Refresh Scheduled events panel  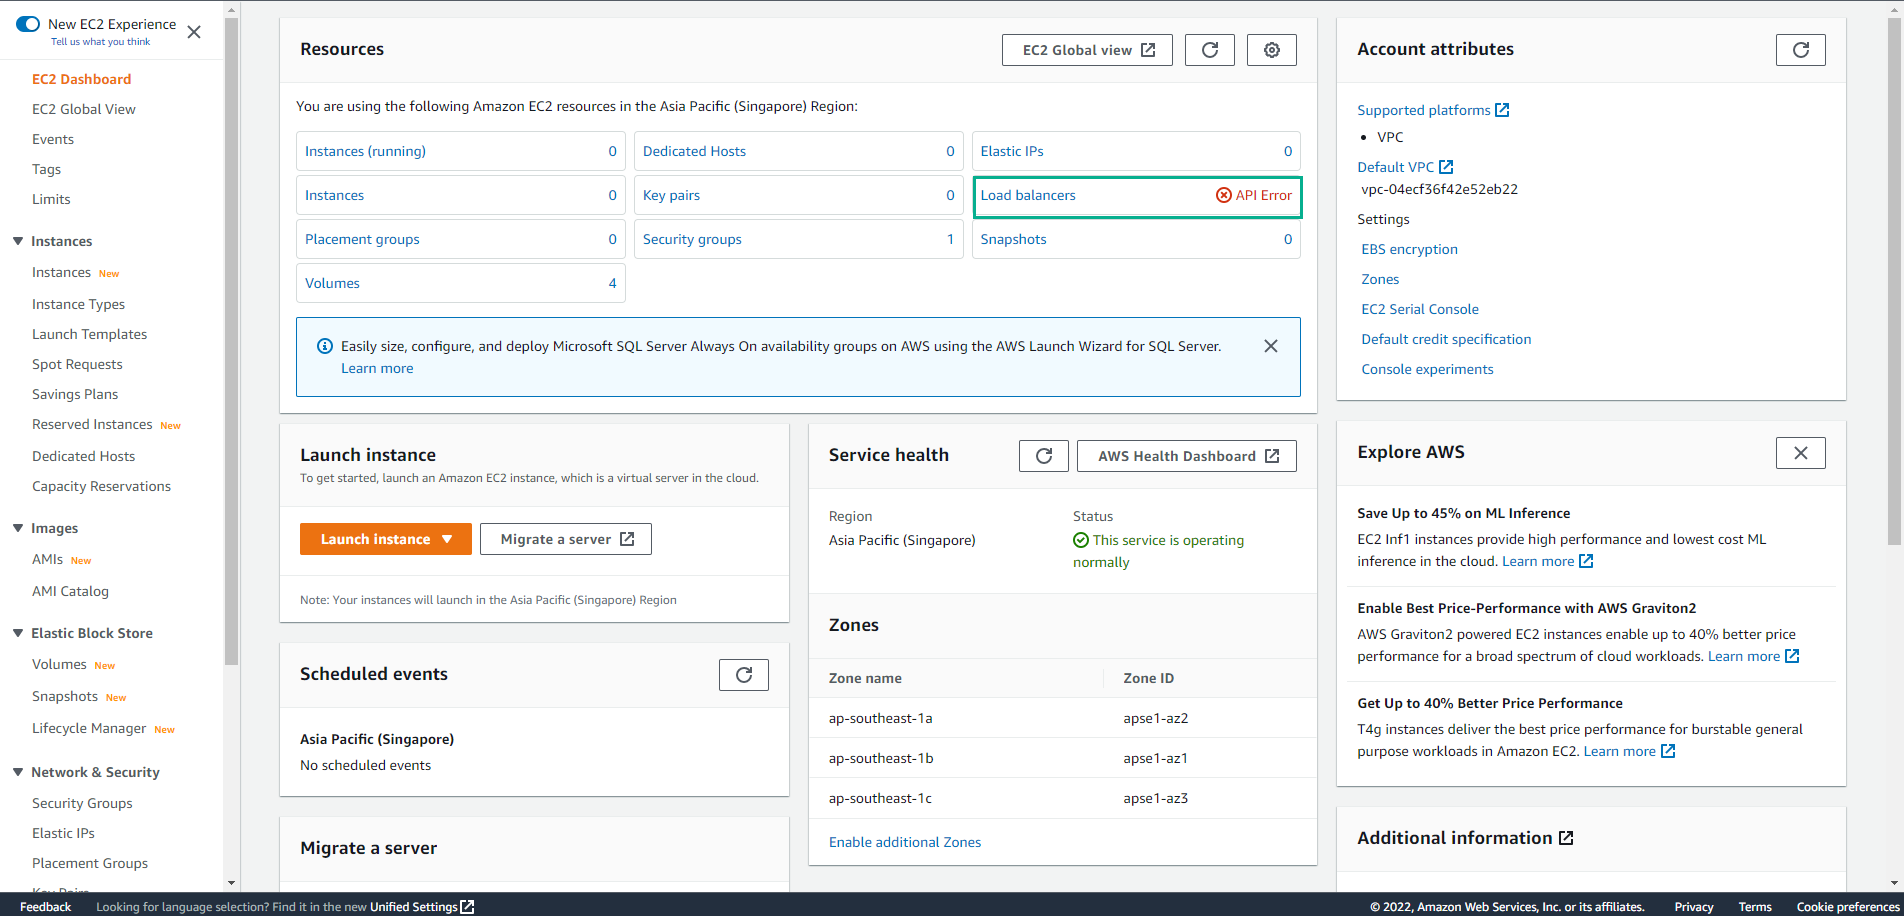point(744,675)
